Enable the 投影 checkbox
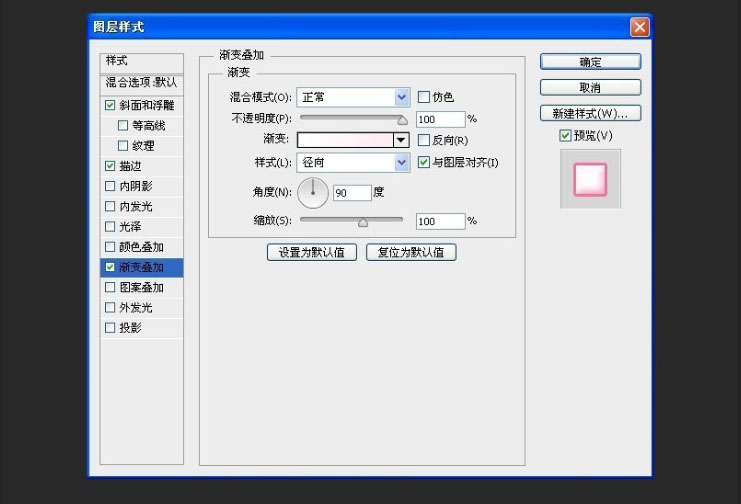Screen dimensions: 741x504 click(x=110, y=328)
